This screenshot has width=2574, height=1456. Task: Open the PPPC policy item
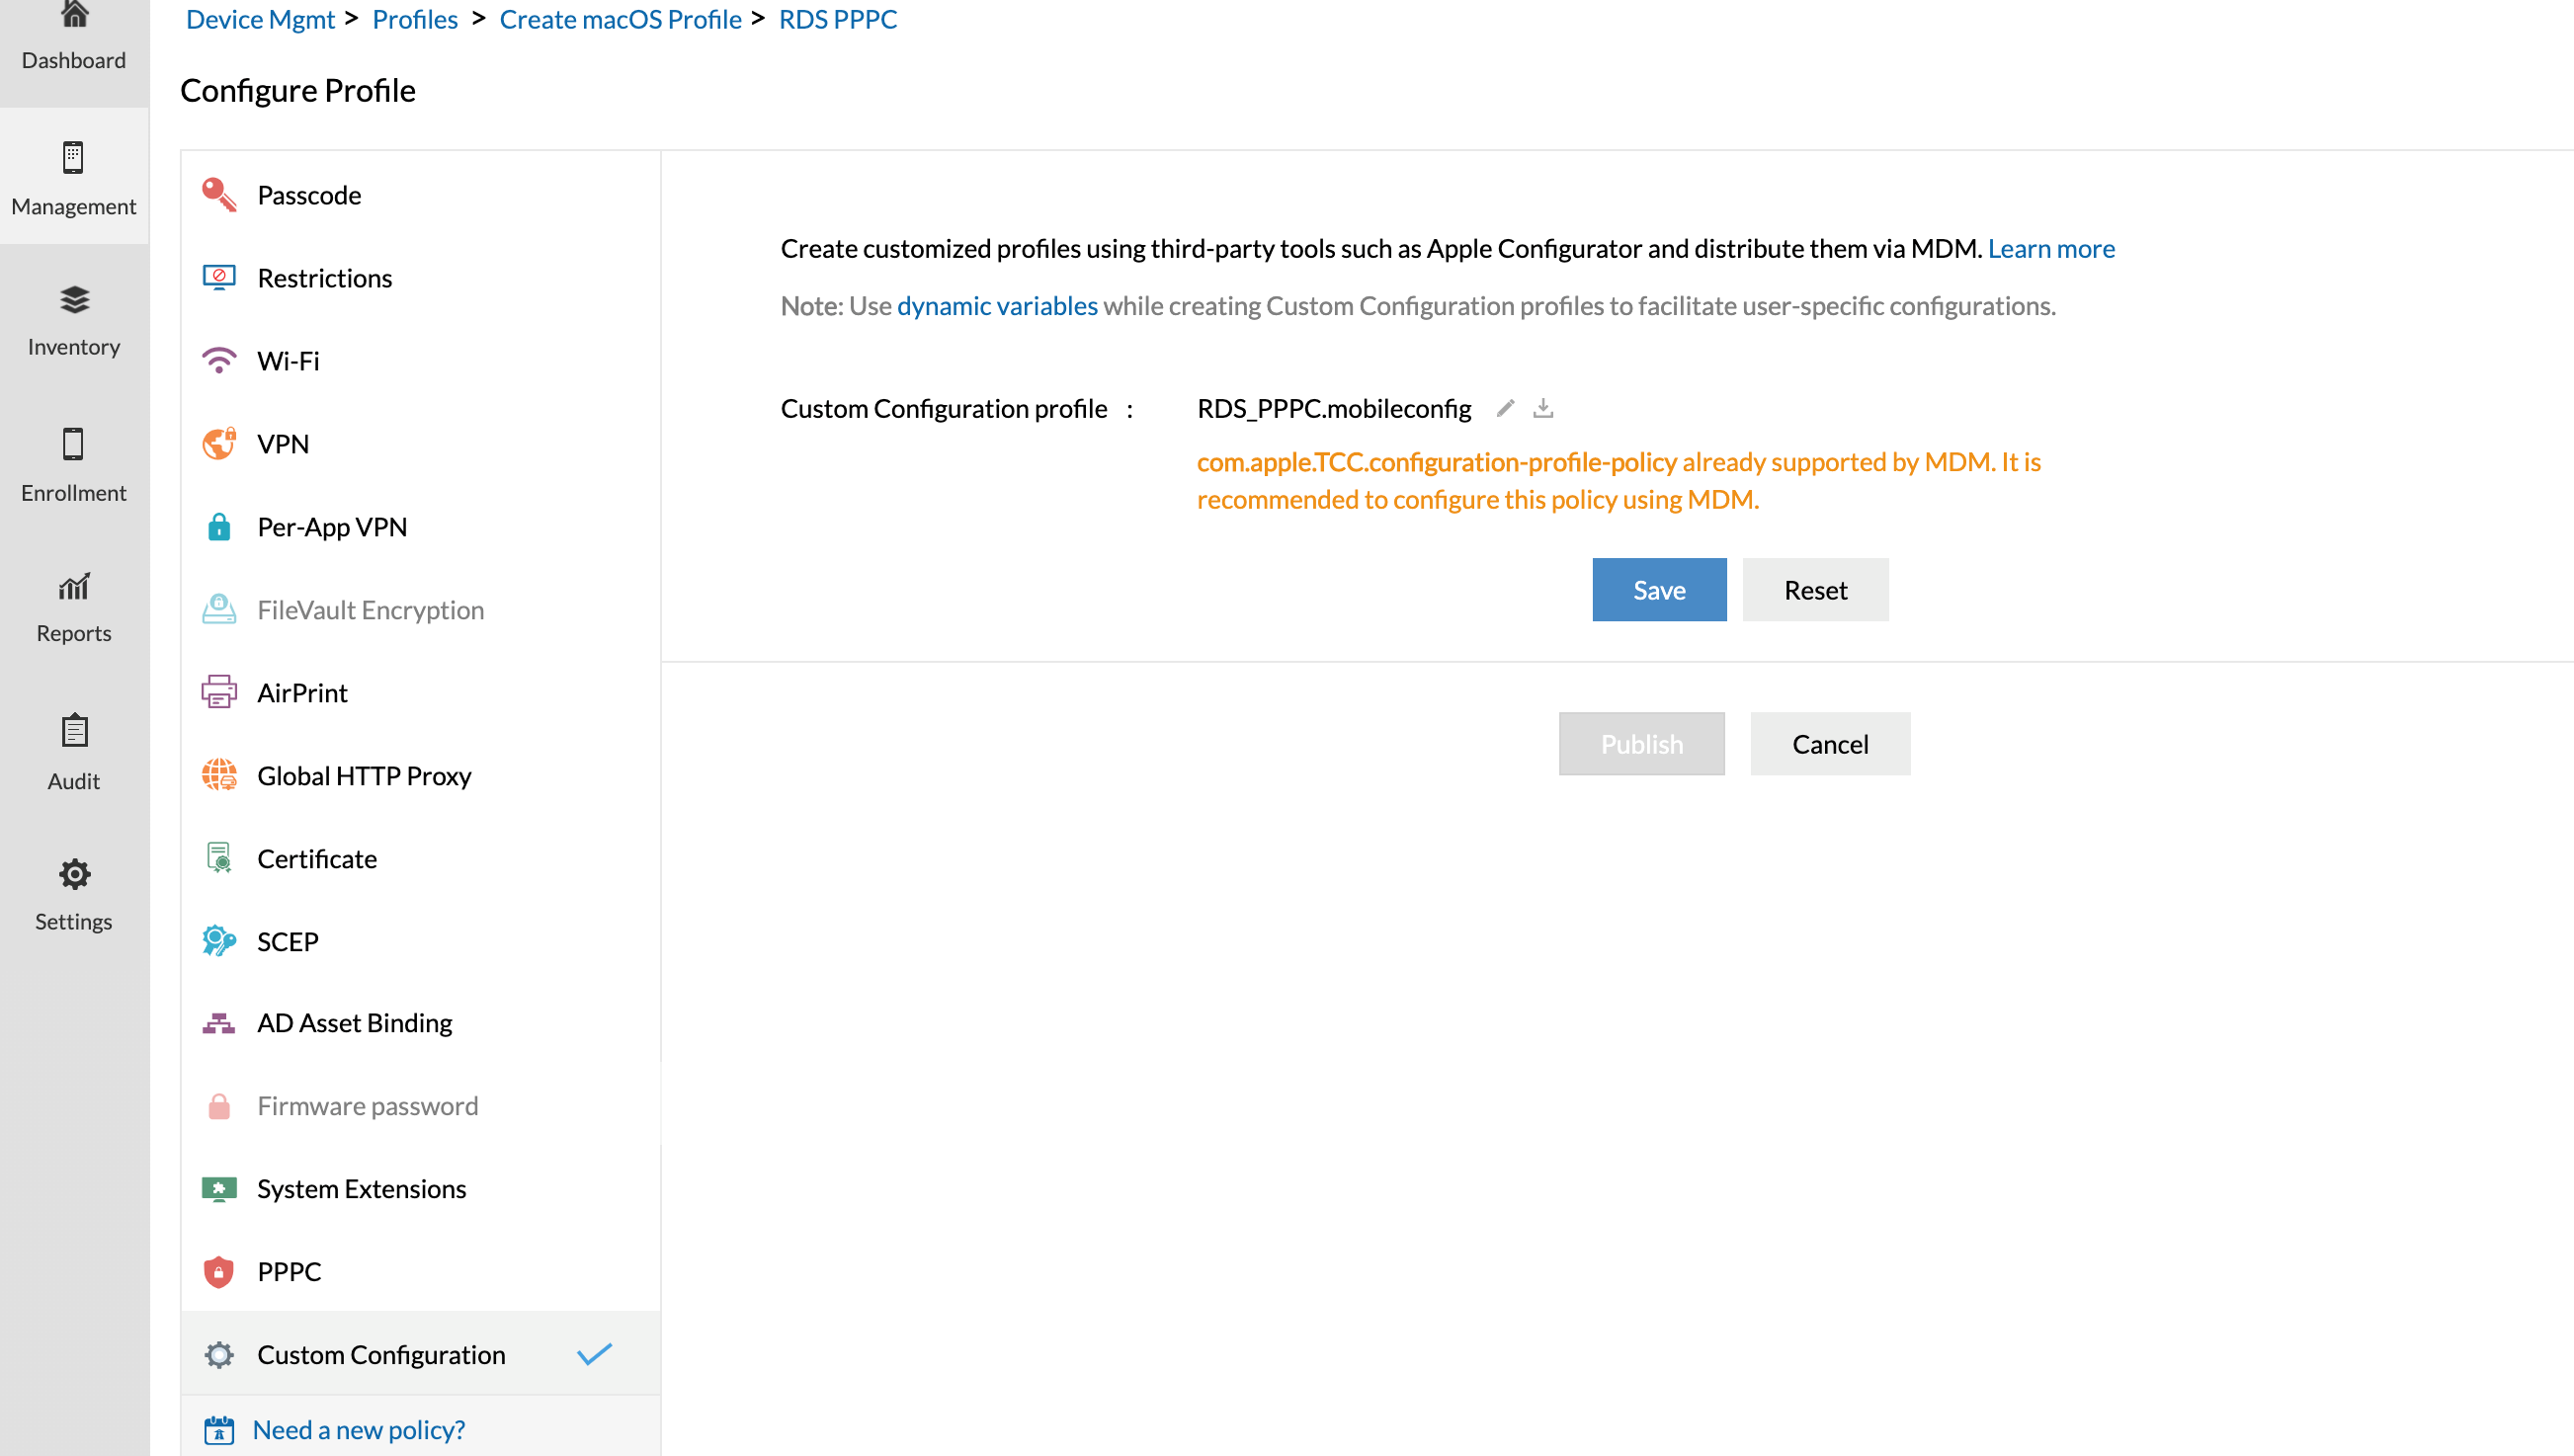(289, 1272)
